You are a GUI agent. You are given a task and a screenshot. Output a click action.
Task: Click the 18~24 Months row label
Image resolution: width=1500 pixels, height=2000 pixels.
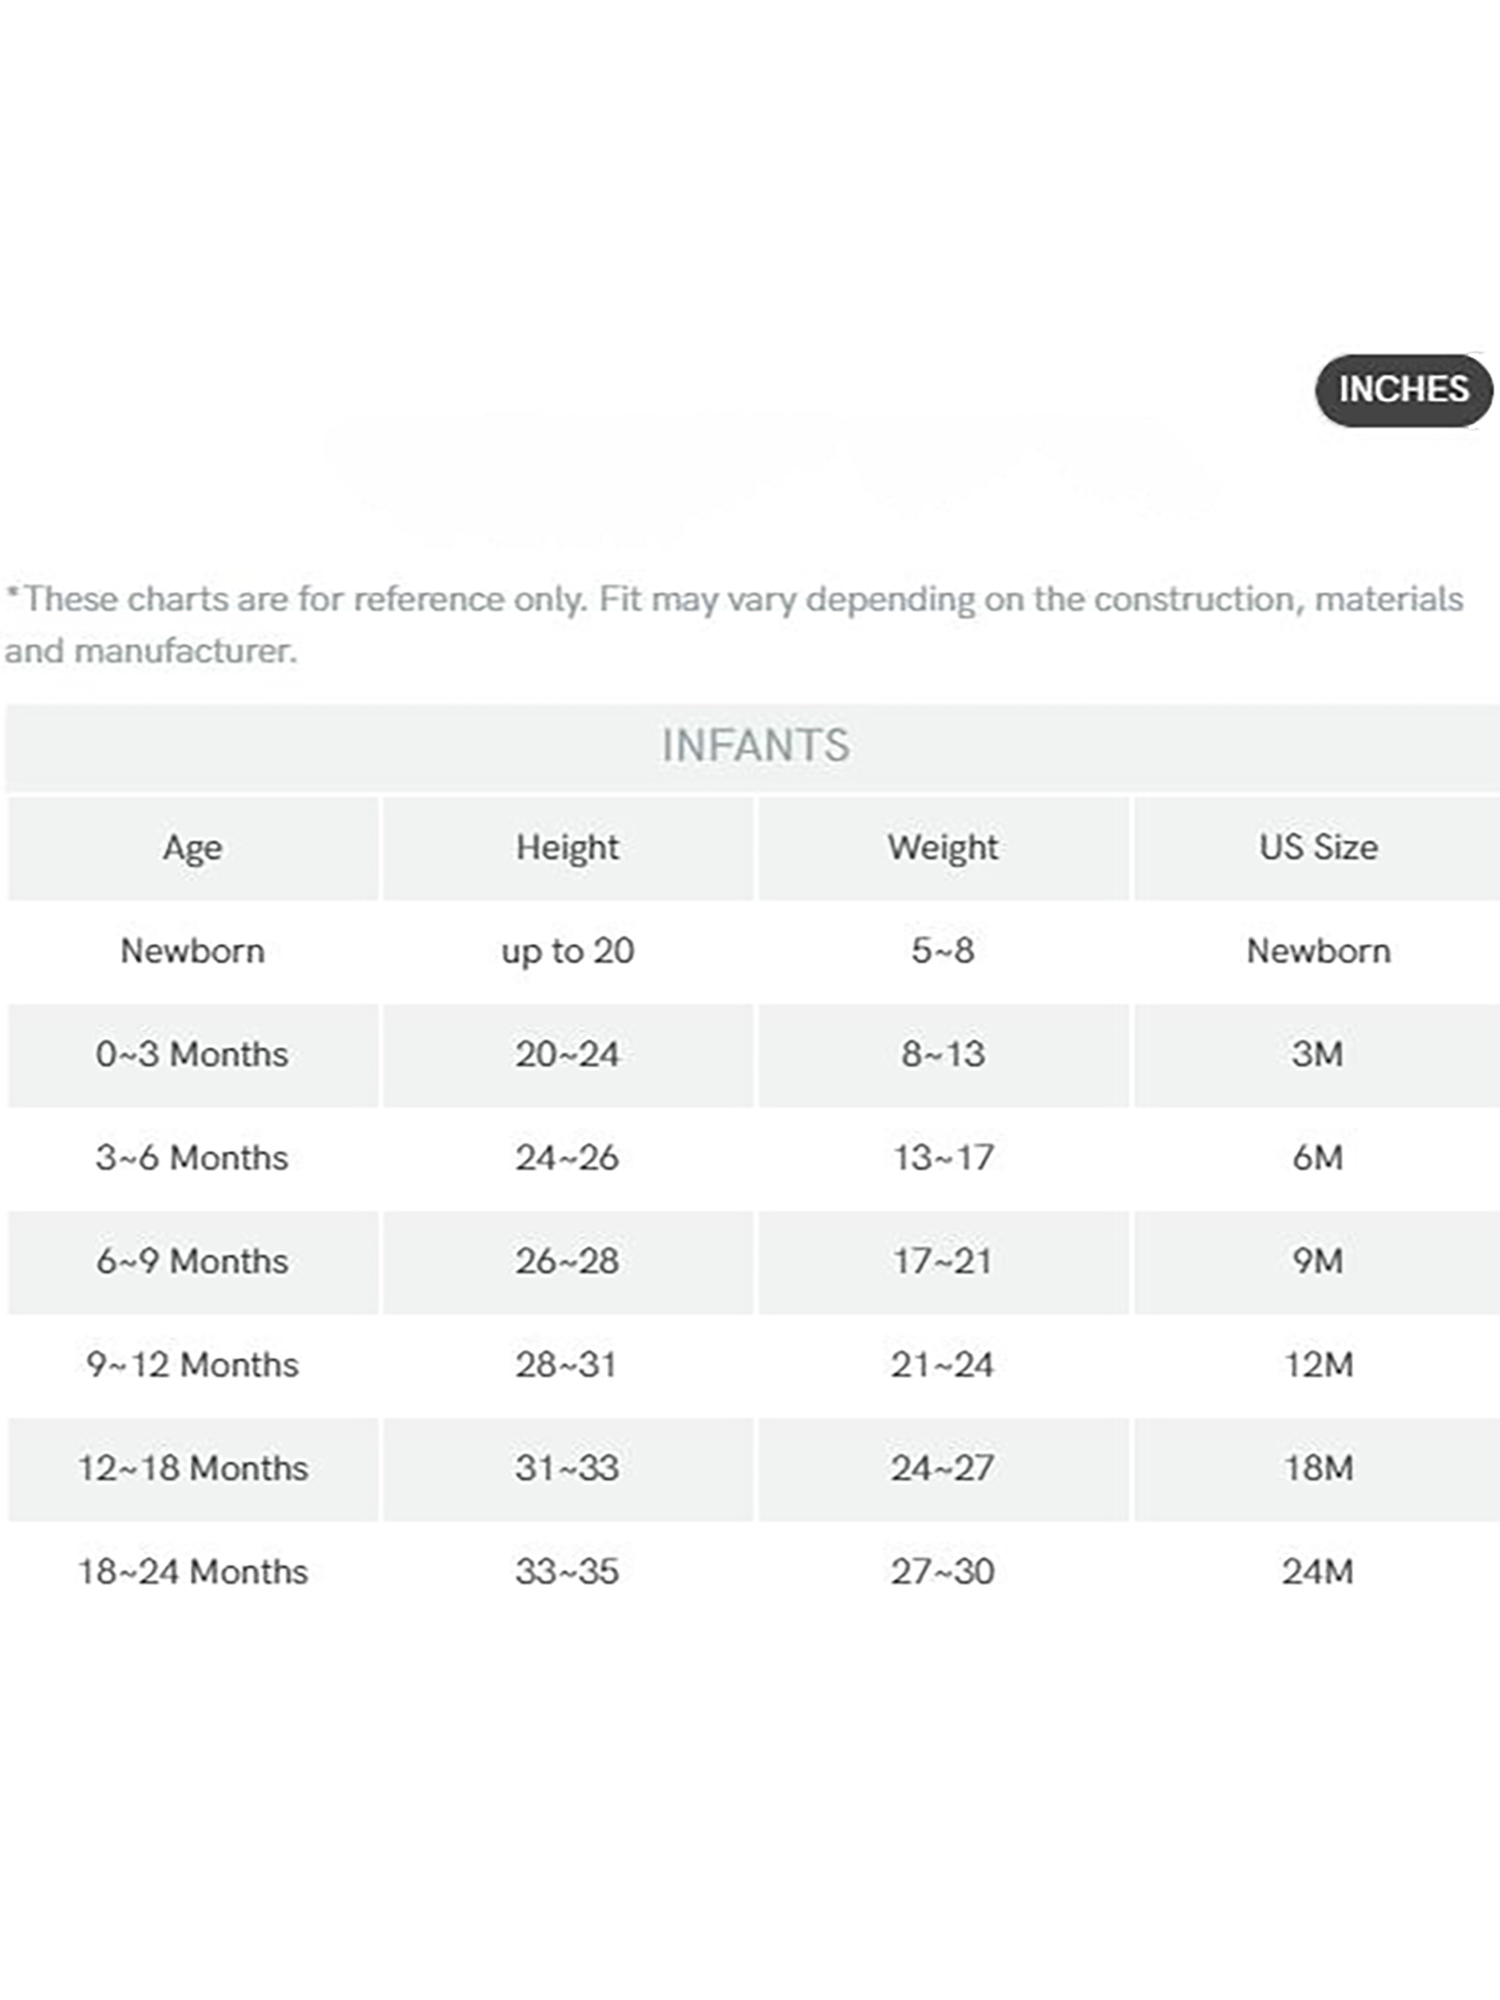(192, 1572)
